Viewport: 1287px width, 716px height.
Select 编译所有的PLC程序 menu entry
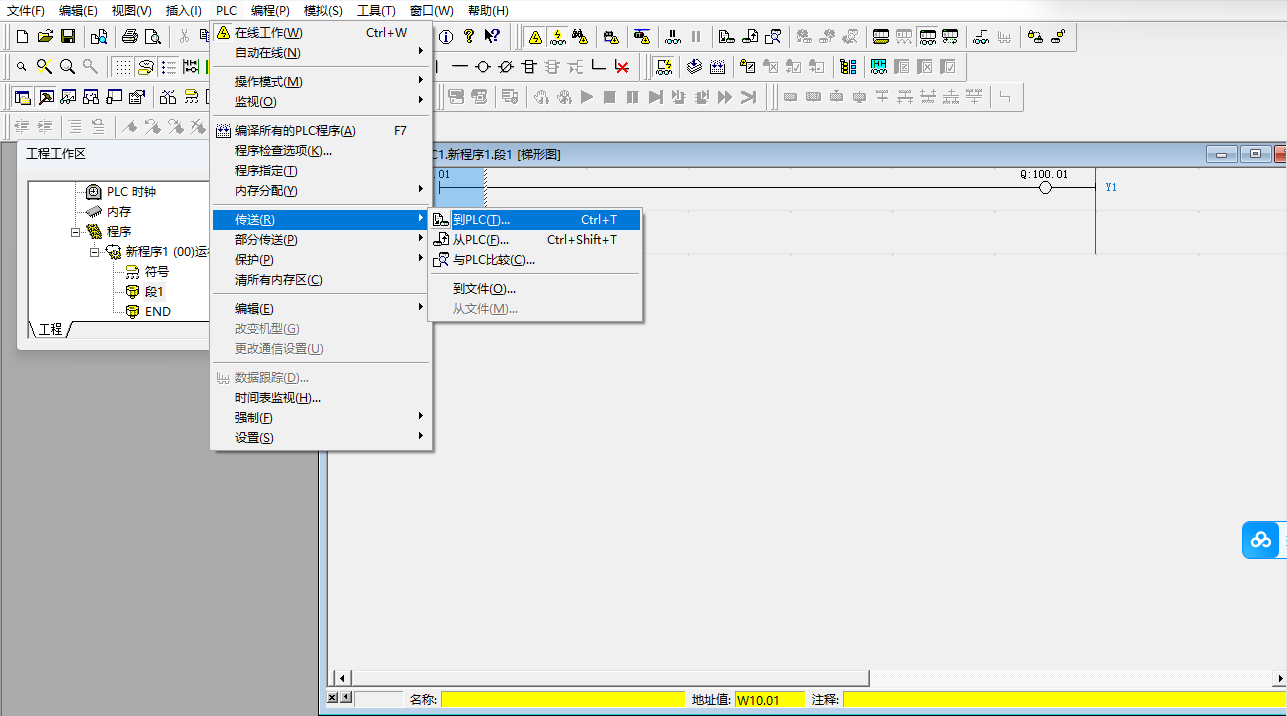(x=322, y=131)
